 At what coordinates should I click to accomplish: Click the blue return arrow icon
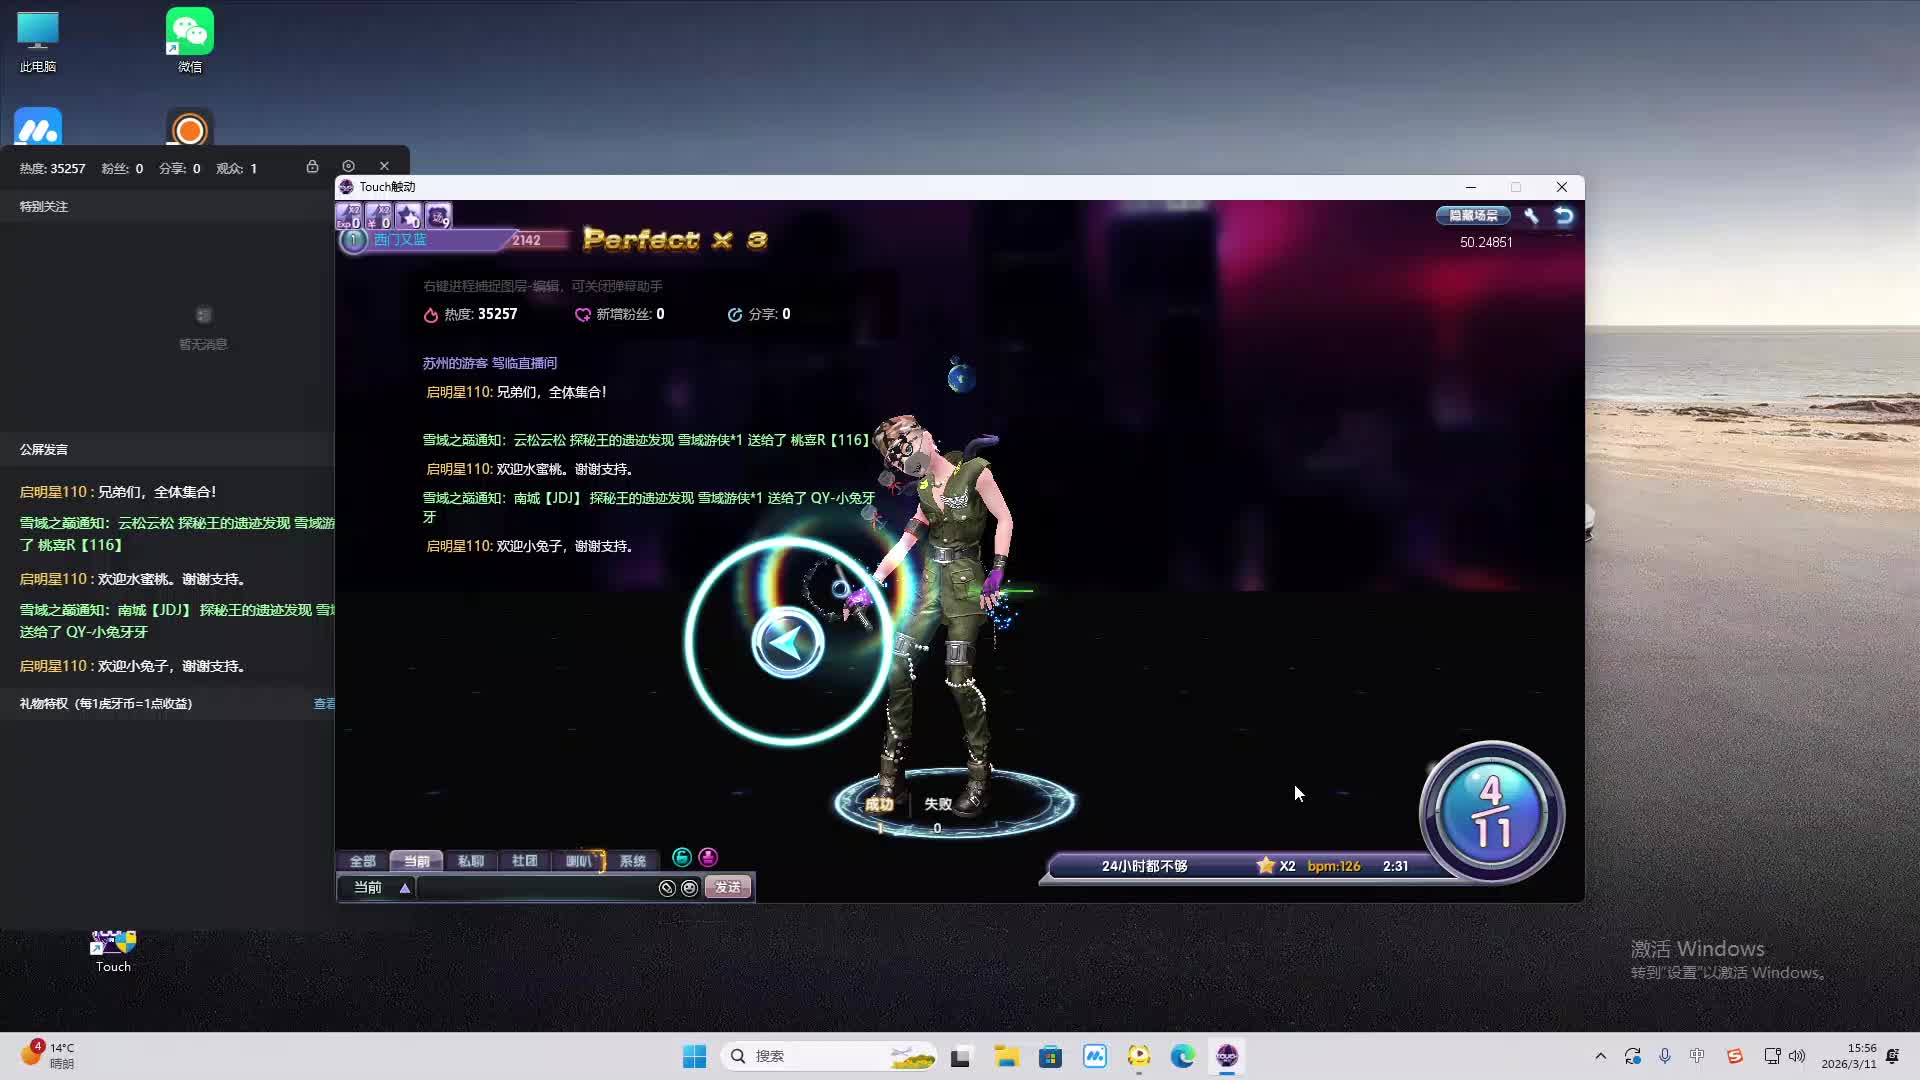pyautogui.click(x=1564, y=216)
